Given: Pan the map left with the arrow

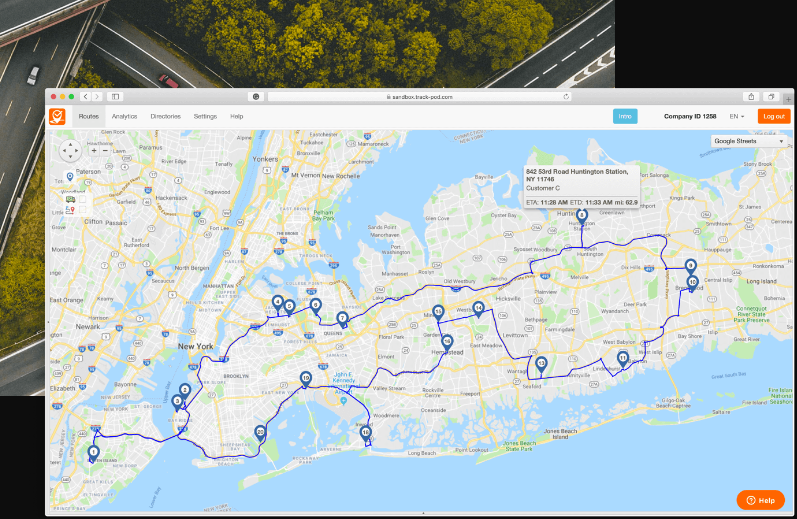Looking at the screenshot, I should (64, 150).
